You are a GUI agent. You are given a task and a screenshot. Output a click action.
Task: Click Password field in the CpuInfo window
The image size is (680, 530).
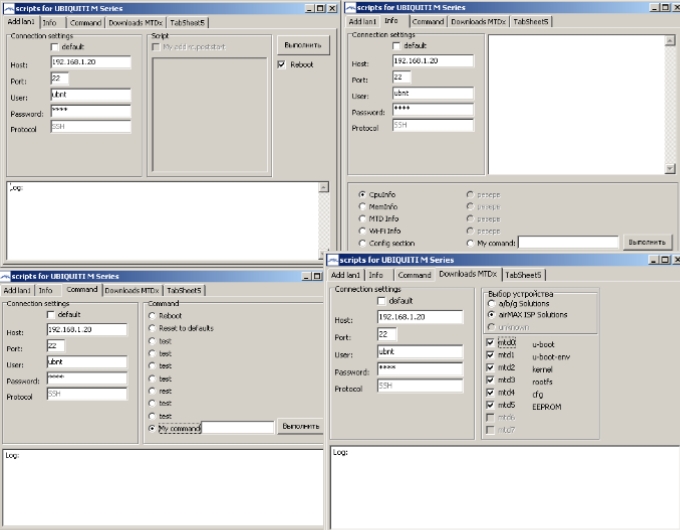tap(432, 109)
